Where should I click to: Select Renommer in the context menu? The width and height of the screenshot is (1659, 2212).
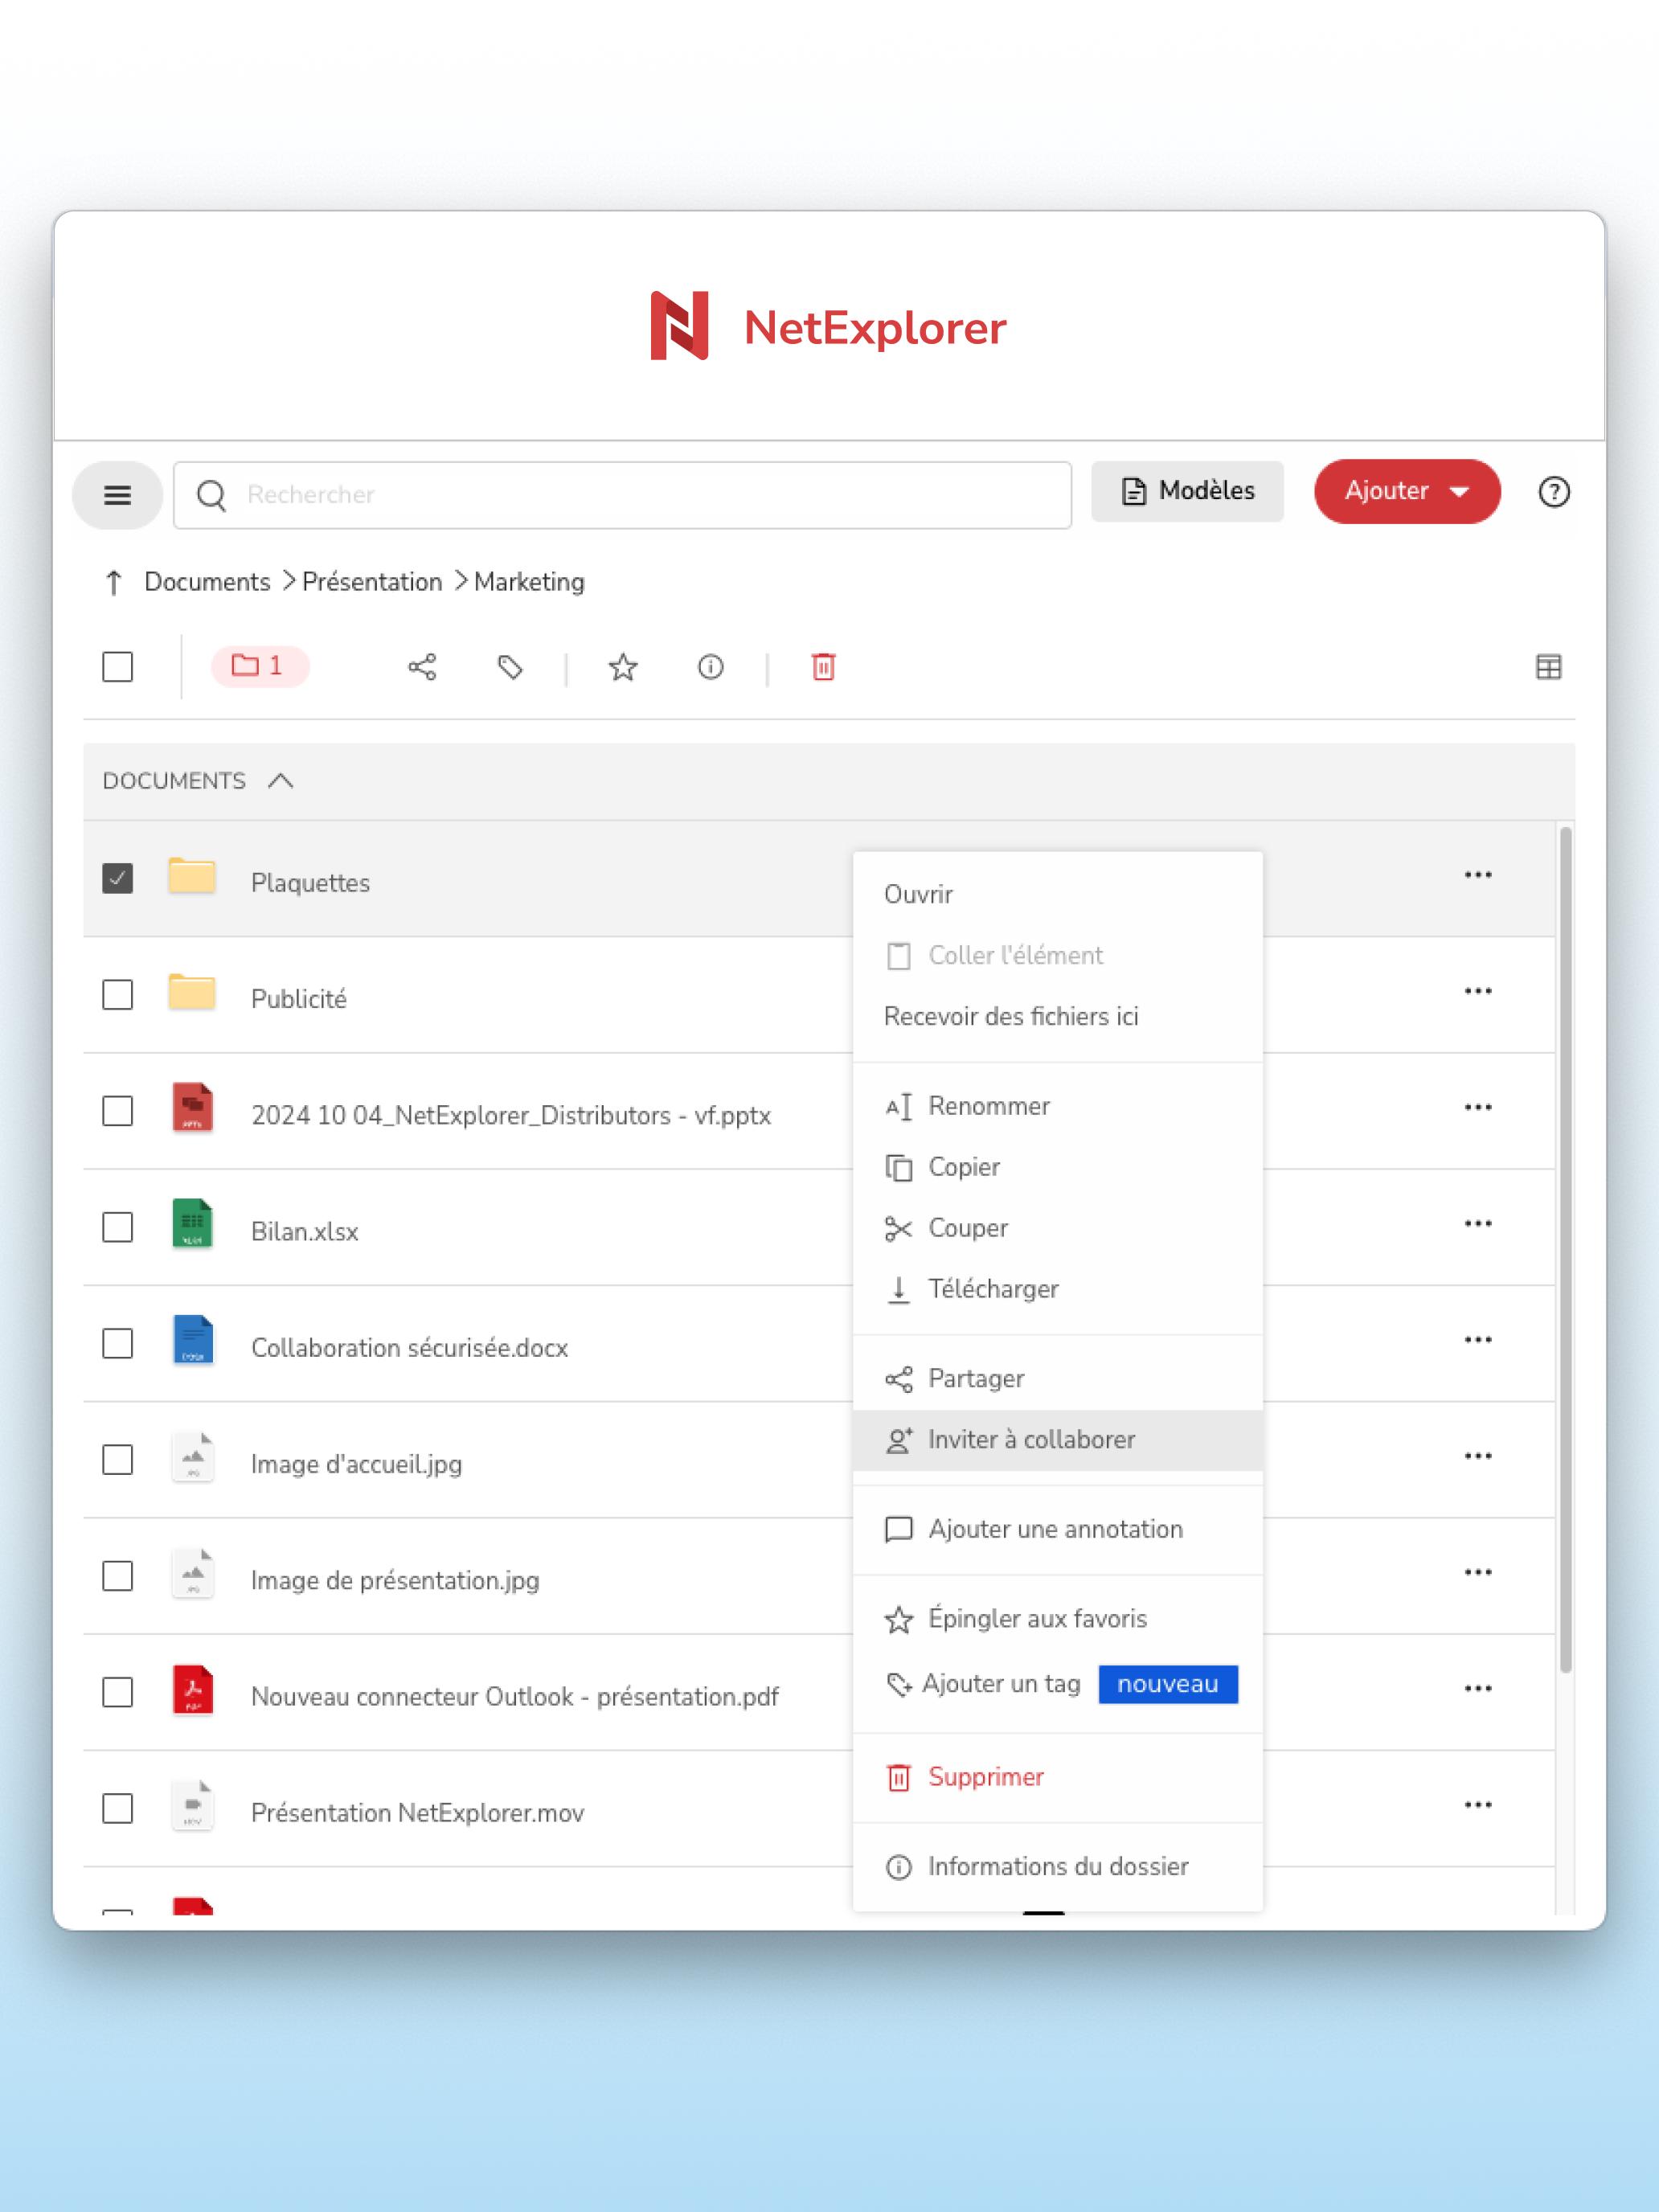pos(1058,1106)
